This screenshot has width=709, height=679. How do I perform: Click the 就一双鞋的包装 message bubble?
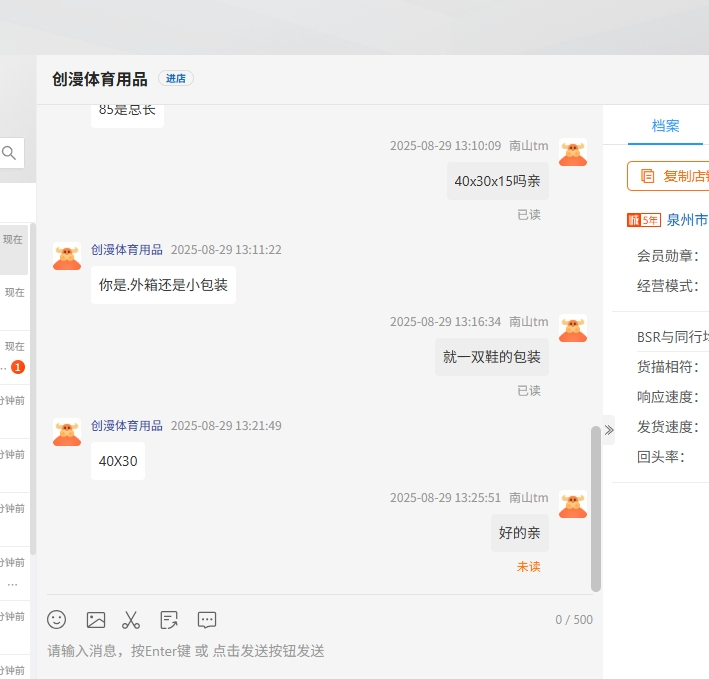click(x=491, y=357)
